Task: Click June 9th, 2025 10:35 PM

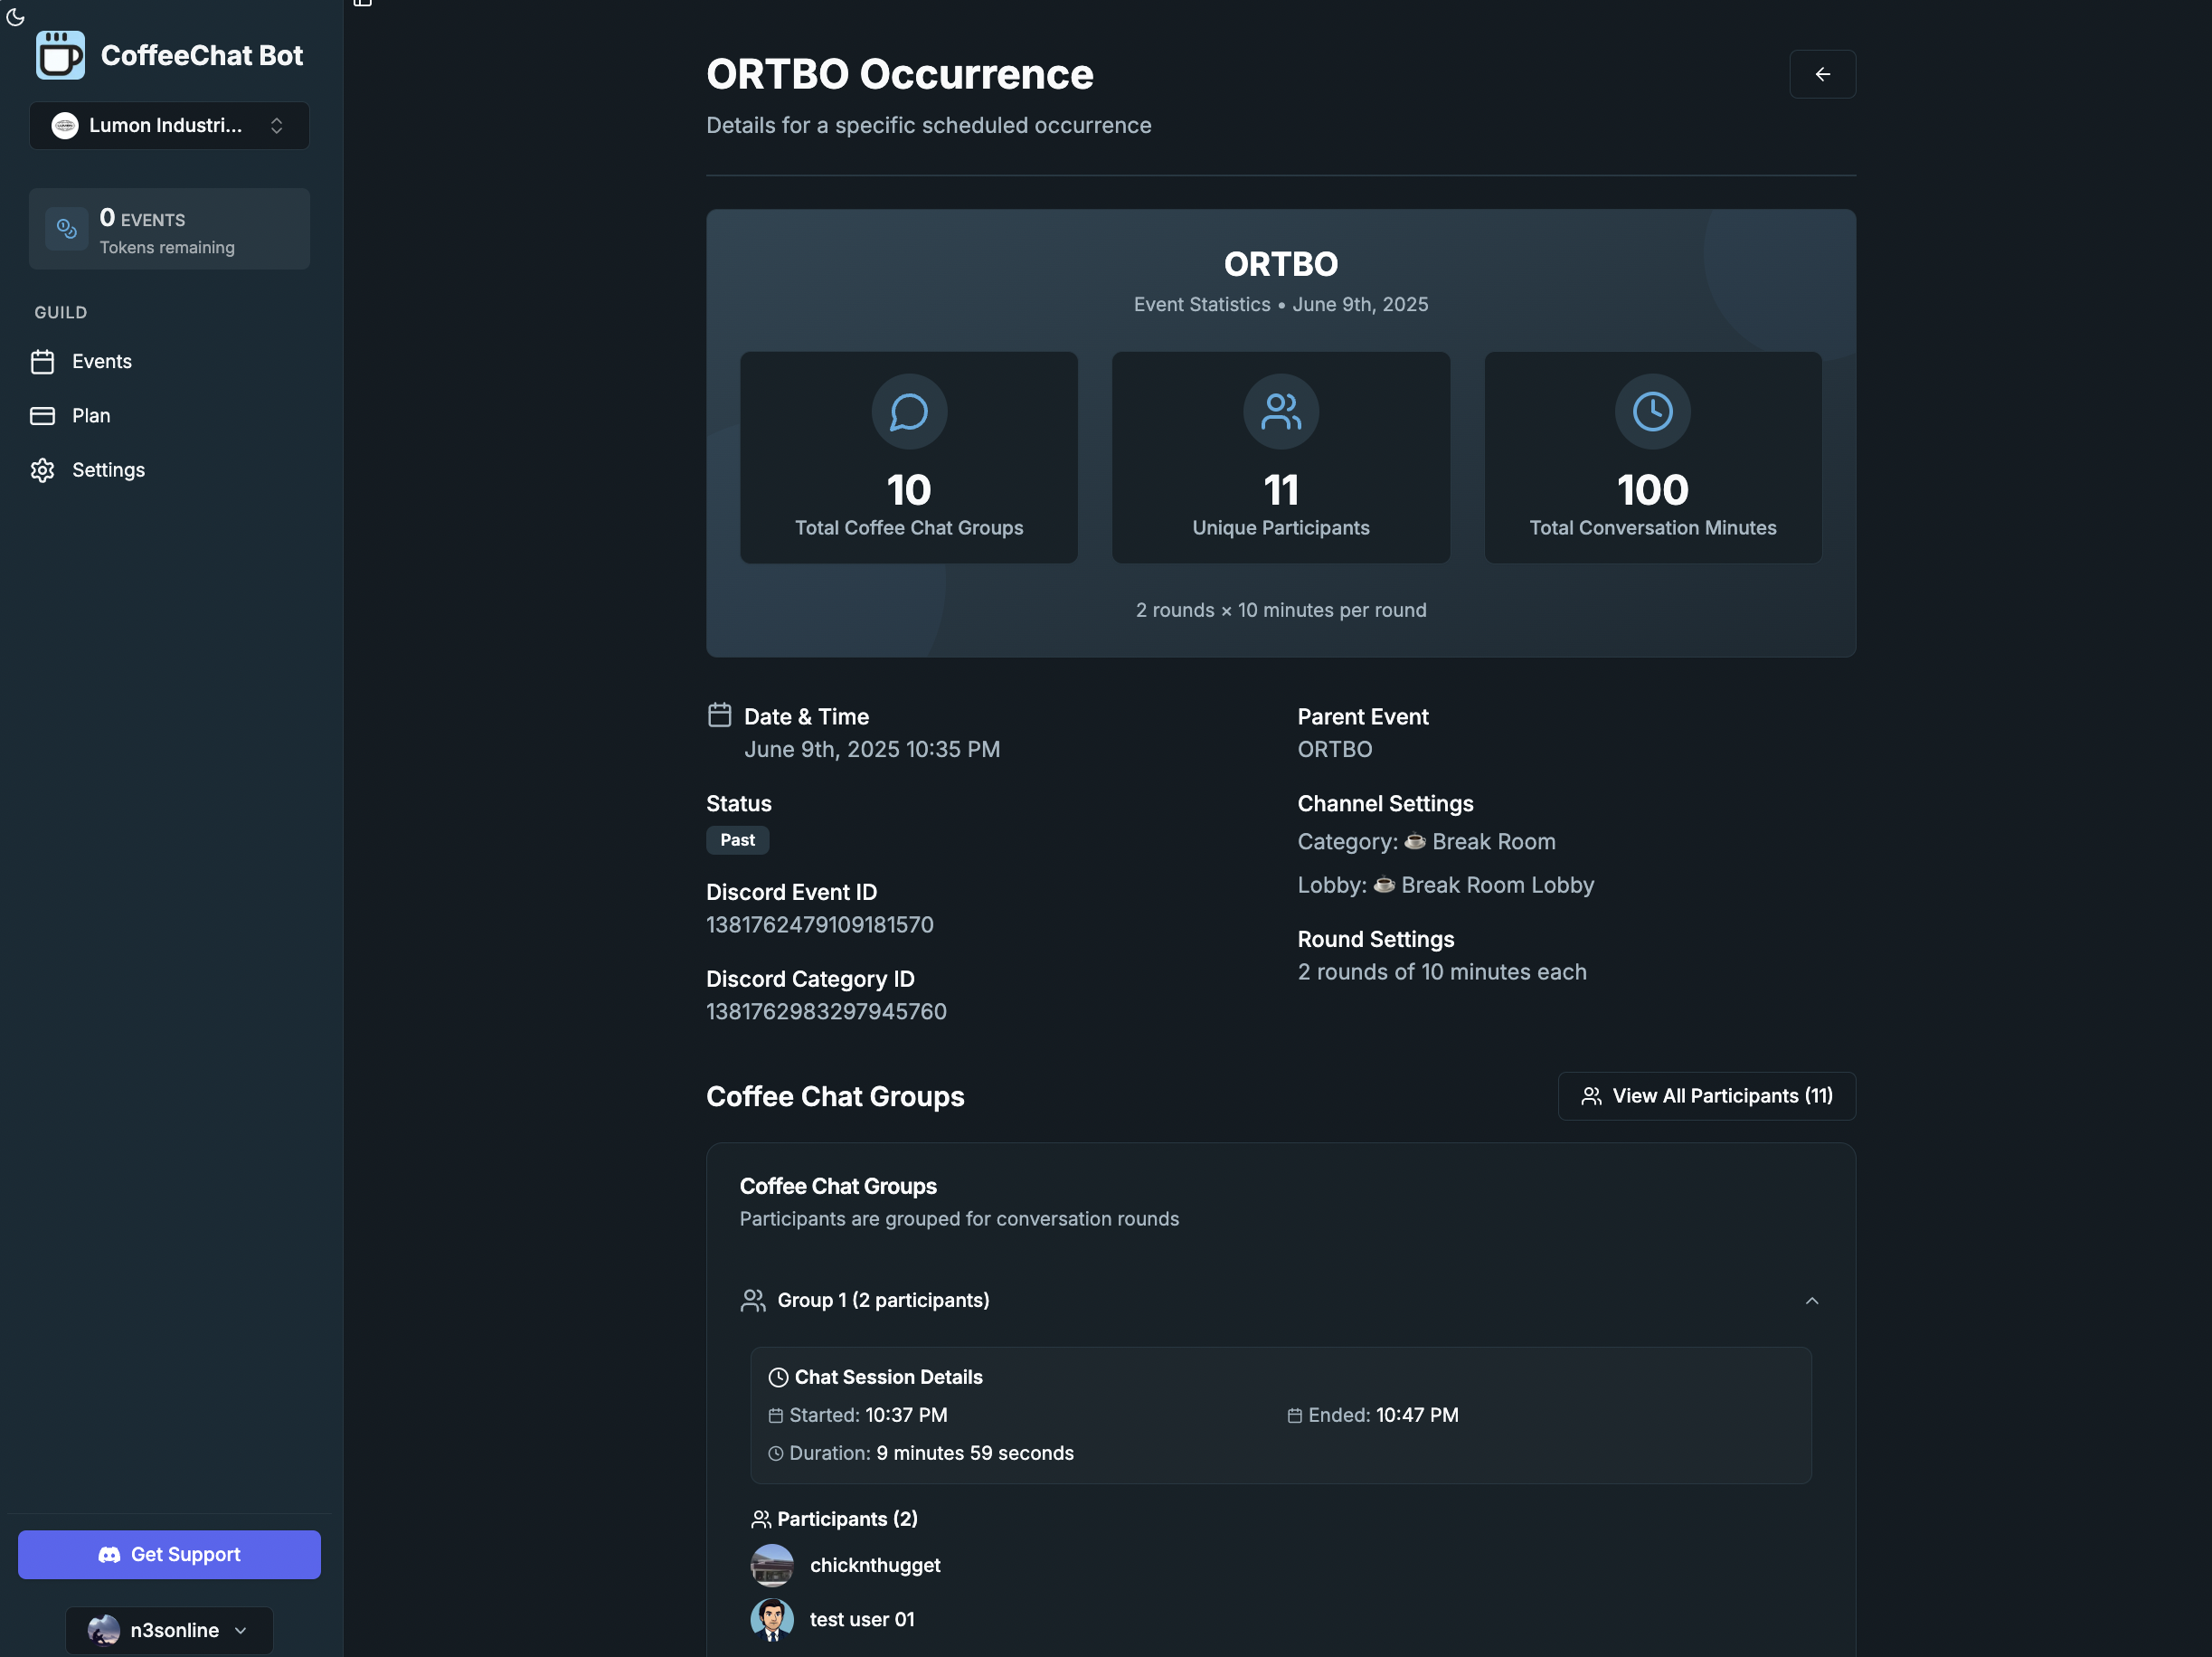Action: [872, 749]
